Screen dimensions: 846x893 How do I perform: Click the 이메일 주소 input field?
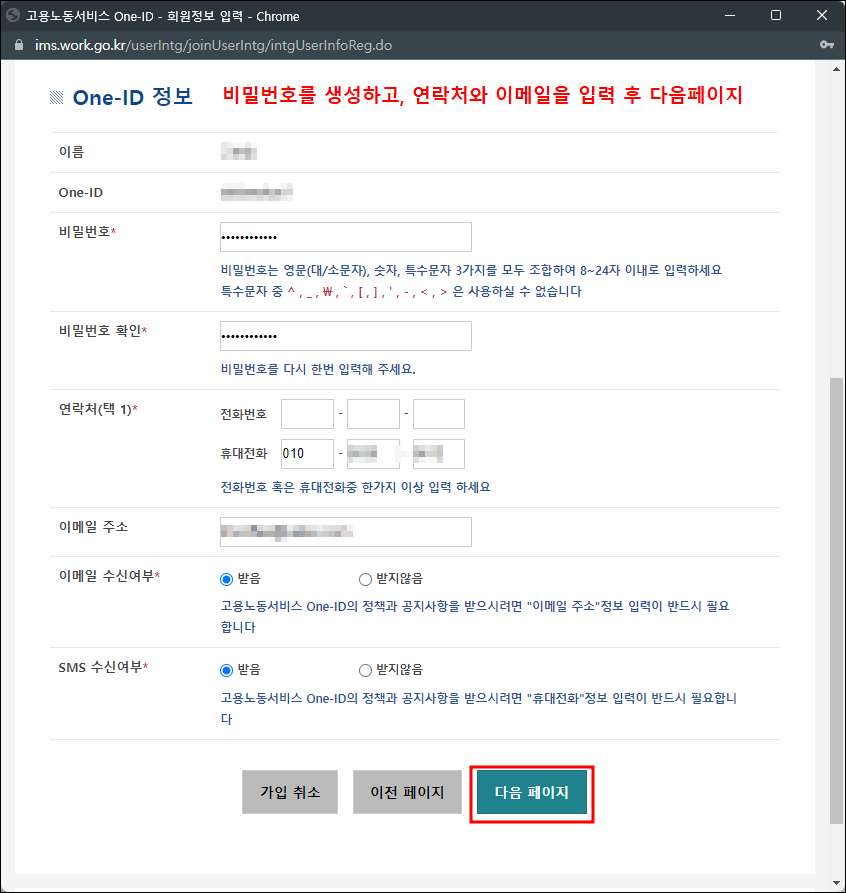[345, 531]
